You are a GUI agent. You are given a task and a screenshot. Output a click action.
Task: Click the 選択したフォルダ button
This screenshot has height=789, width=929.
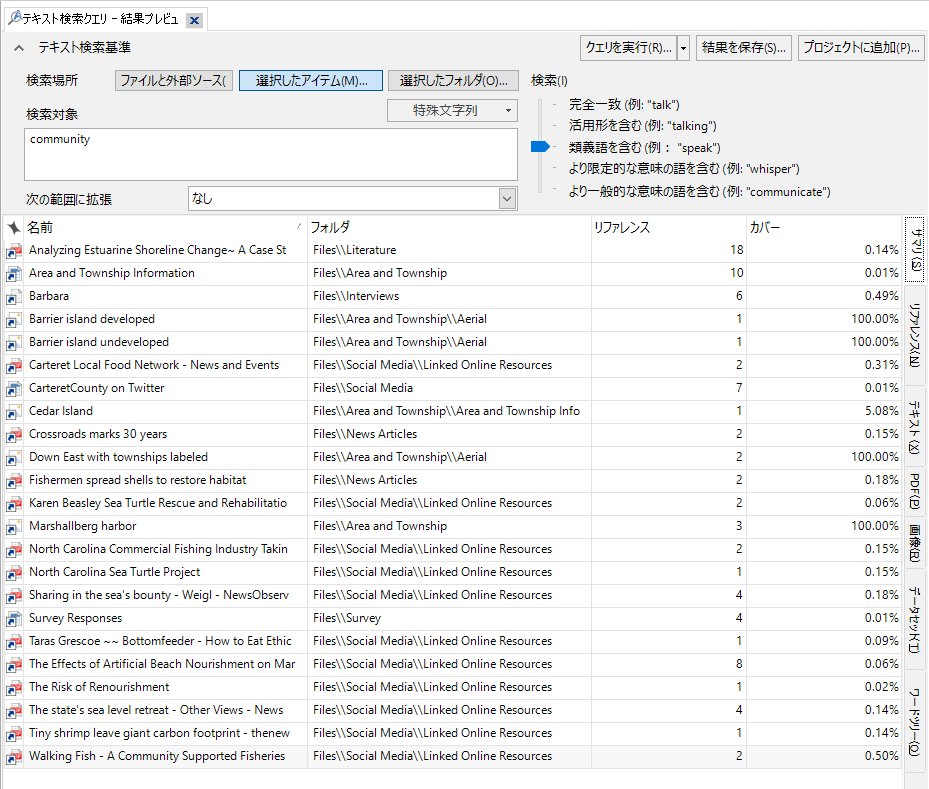tap(453, 81)
